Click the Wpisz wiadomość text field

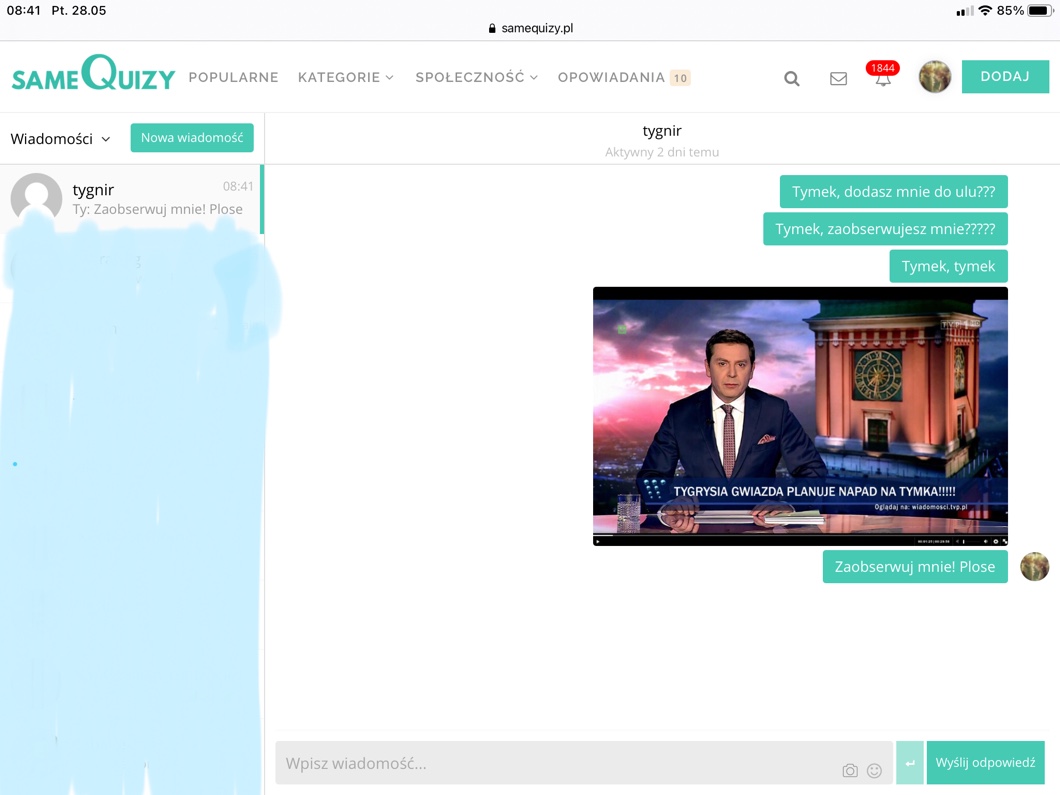click(555, 763)
